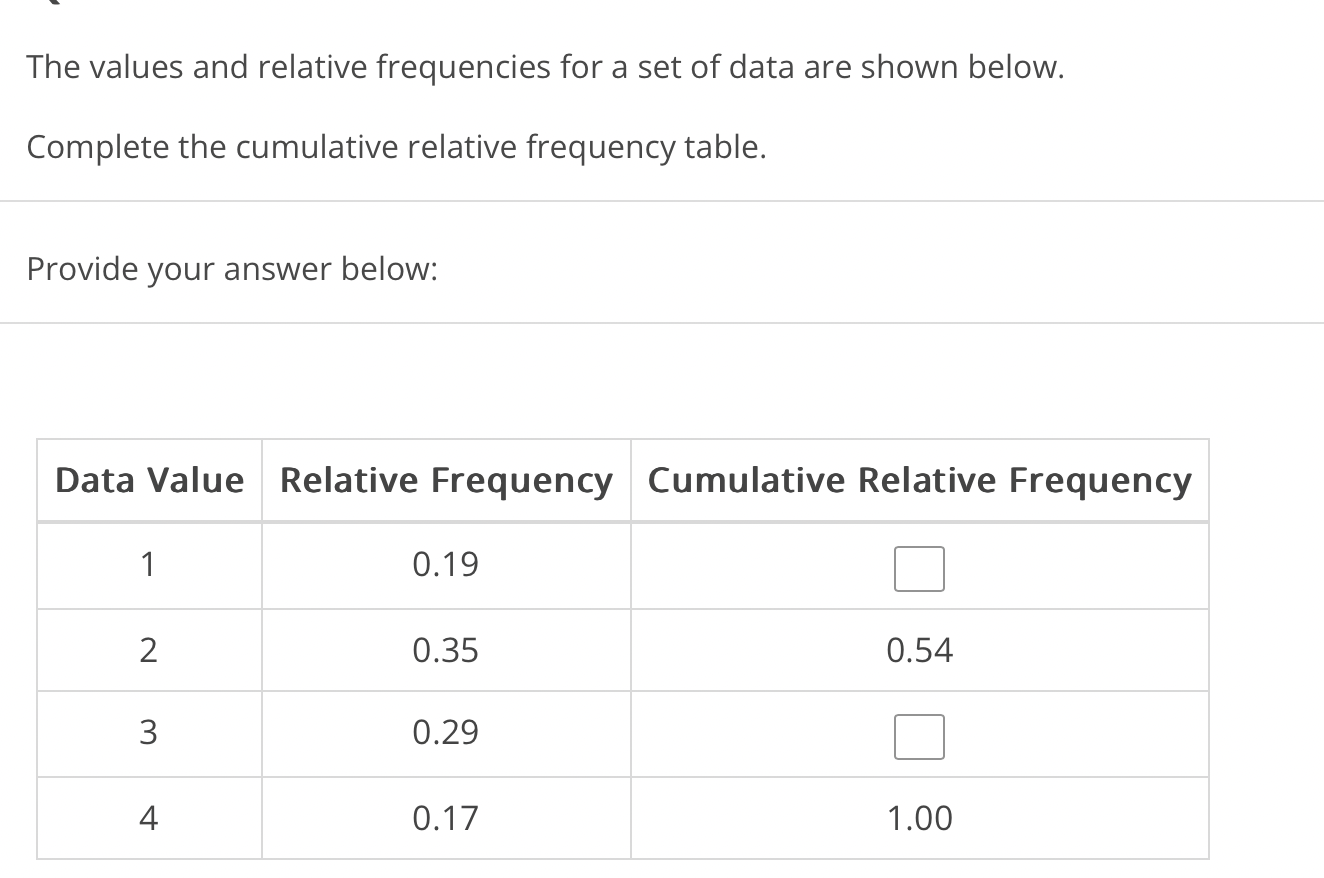Screen dimensions: 1324x878
Task: Click the 'Provide your answer below' text
Action: pos(232,270)
